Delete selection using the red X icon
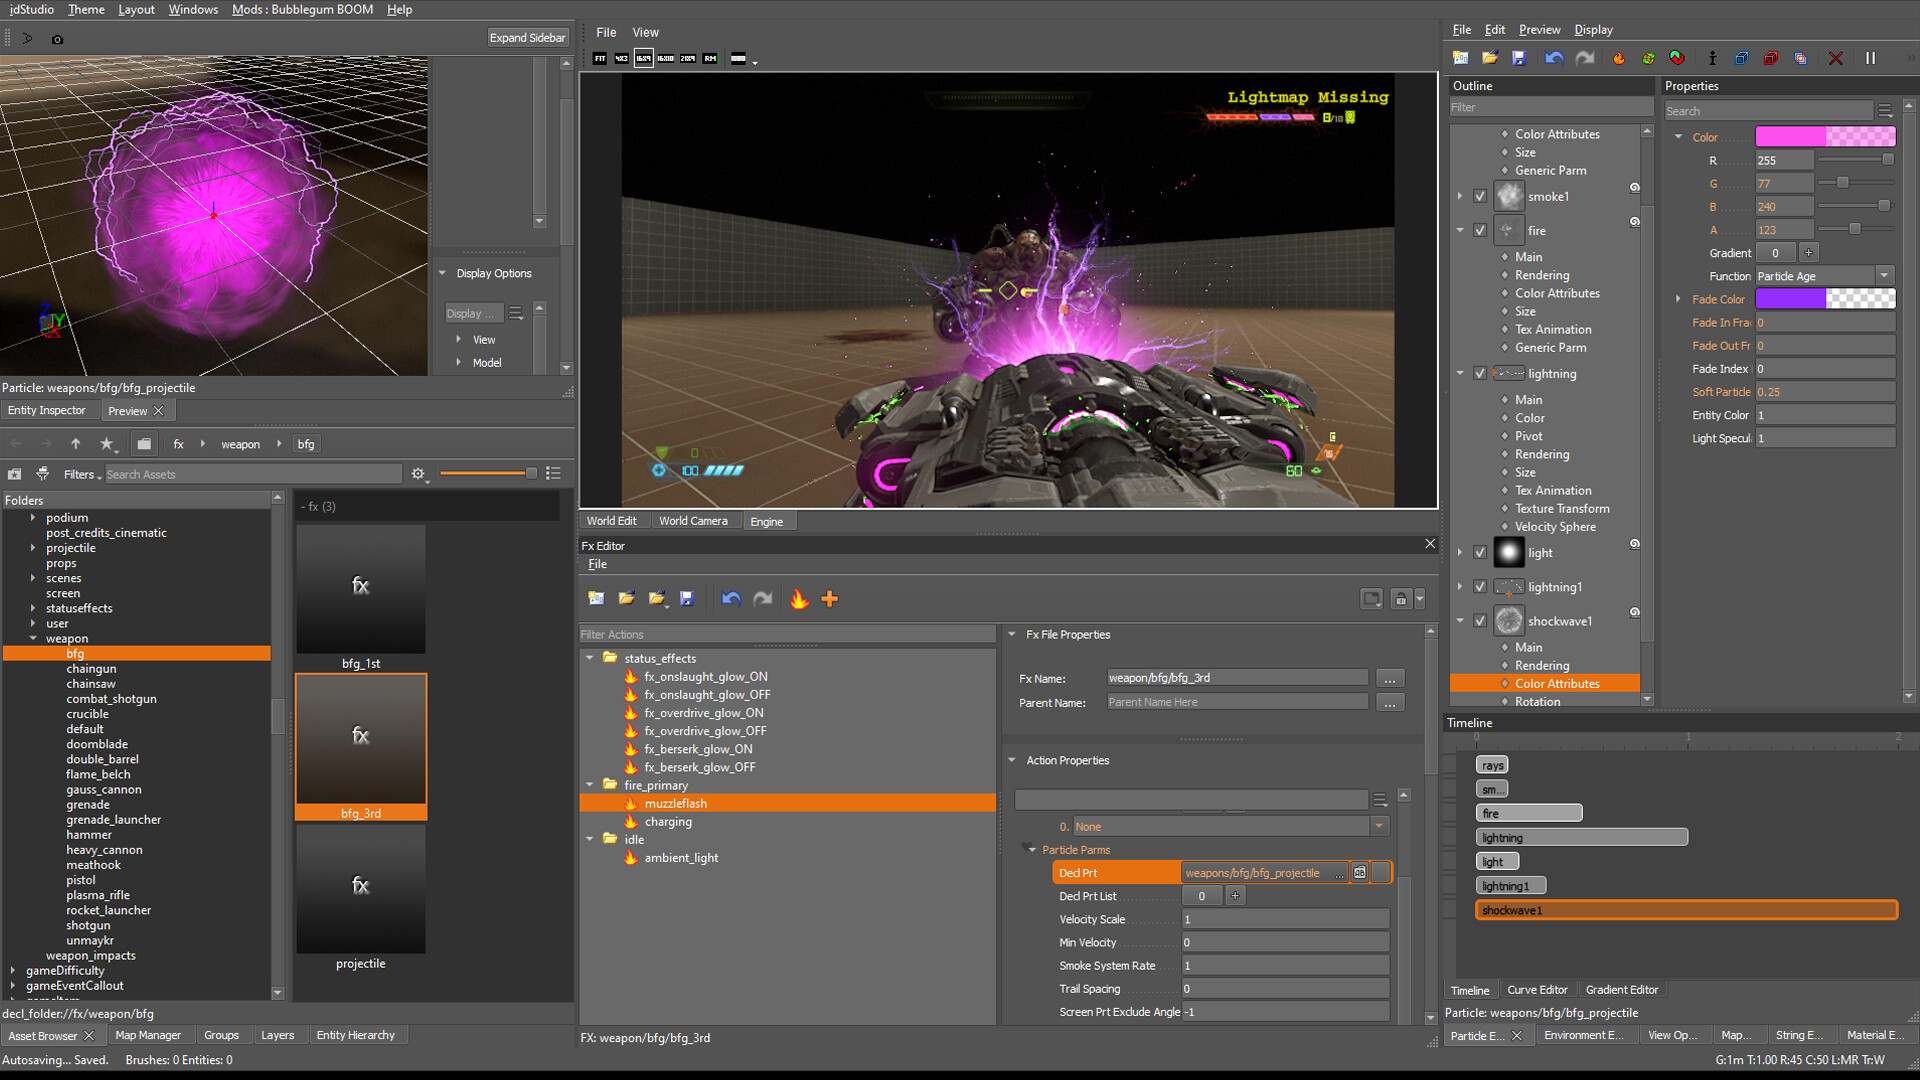This screenshot has height=1080, width=1920. (1835, 58)
